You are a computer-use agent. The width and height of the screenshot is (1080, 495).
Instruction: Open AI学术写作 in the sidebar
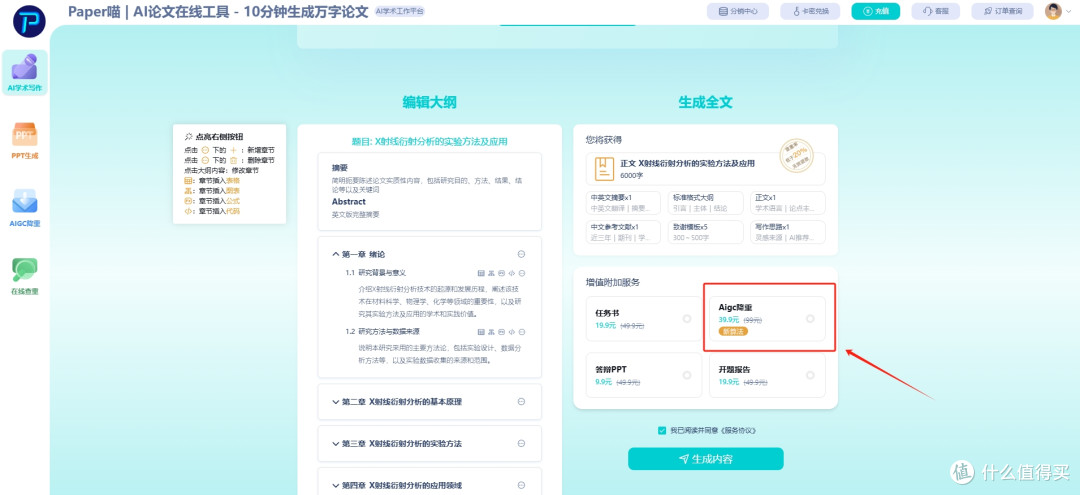pyautogui.click(x=25, y=72)
